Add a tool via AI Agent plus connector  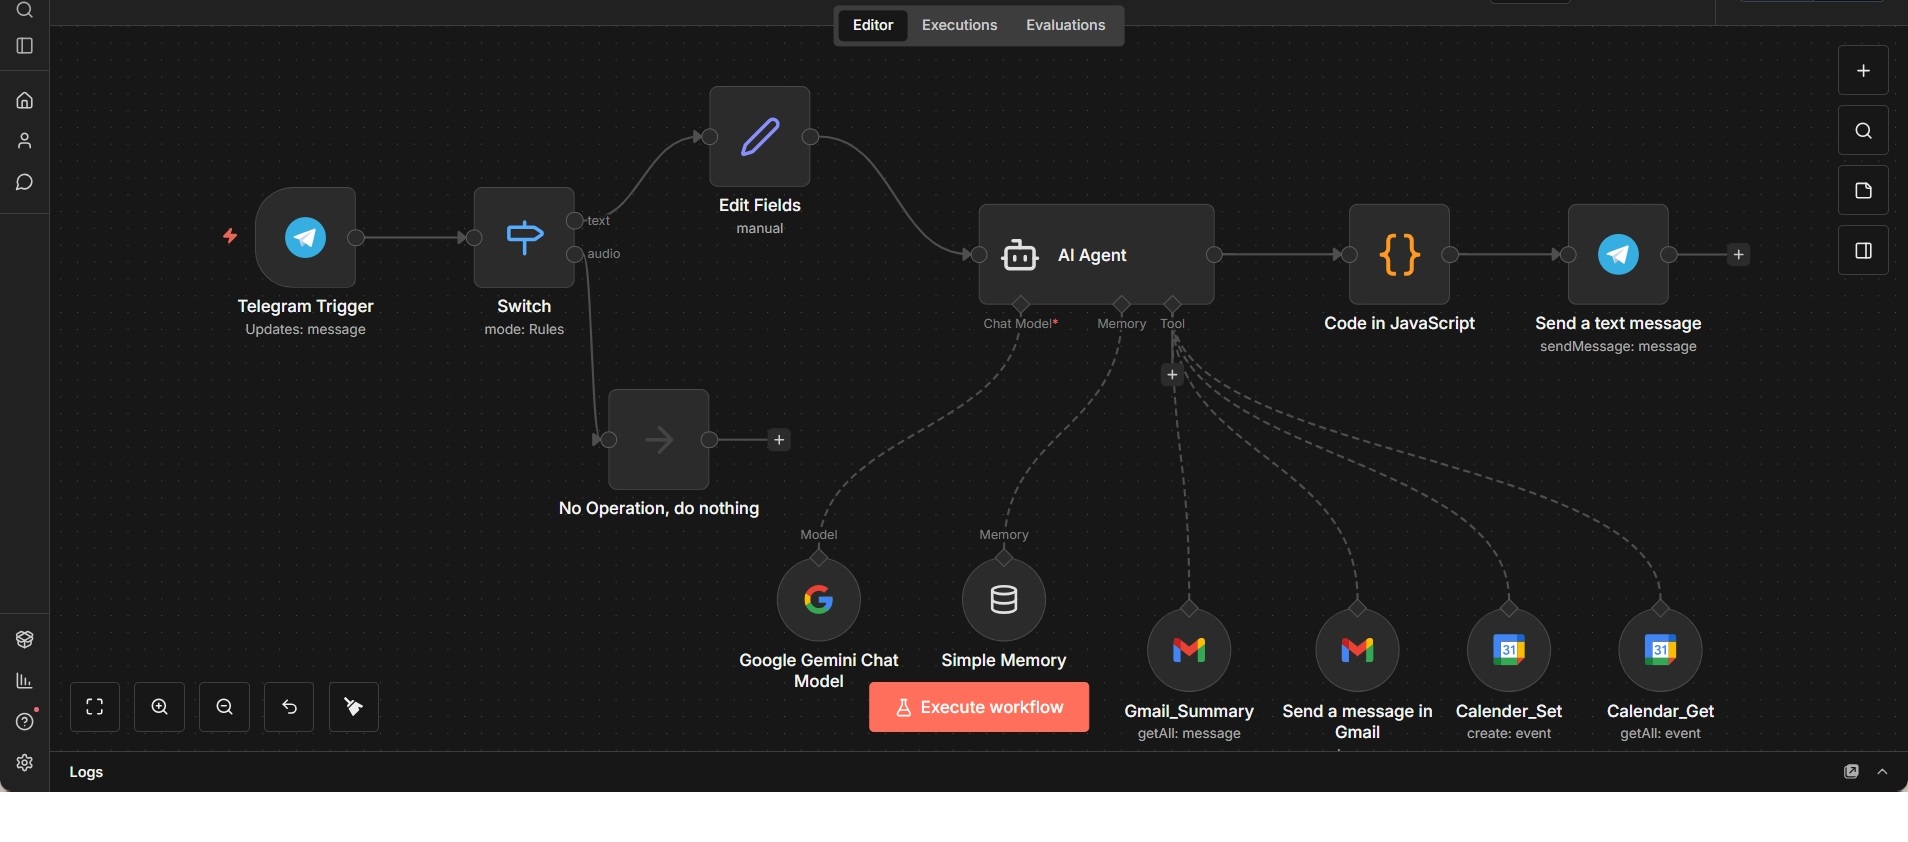pyautogui.click(x=1172, y=375)
